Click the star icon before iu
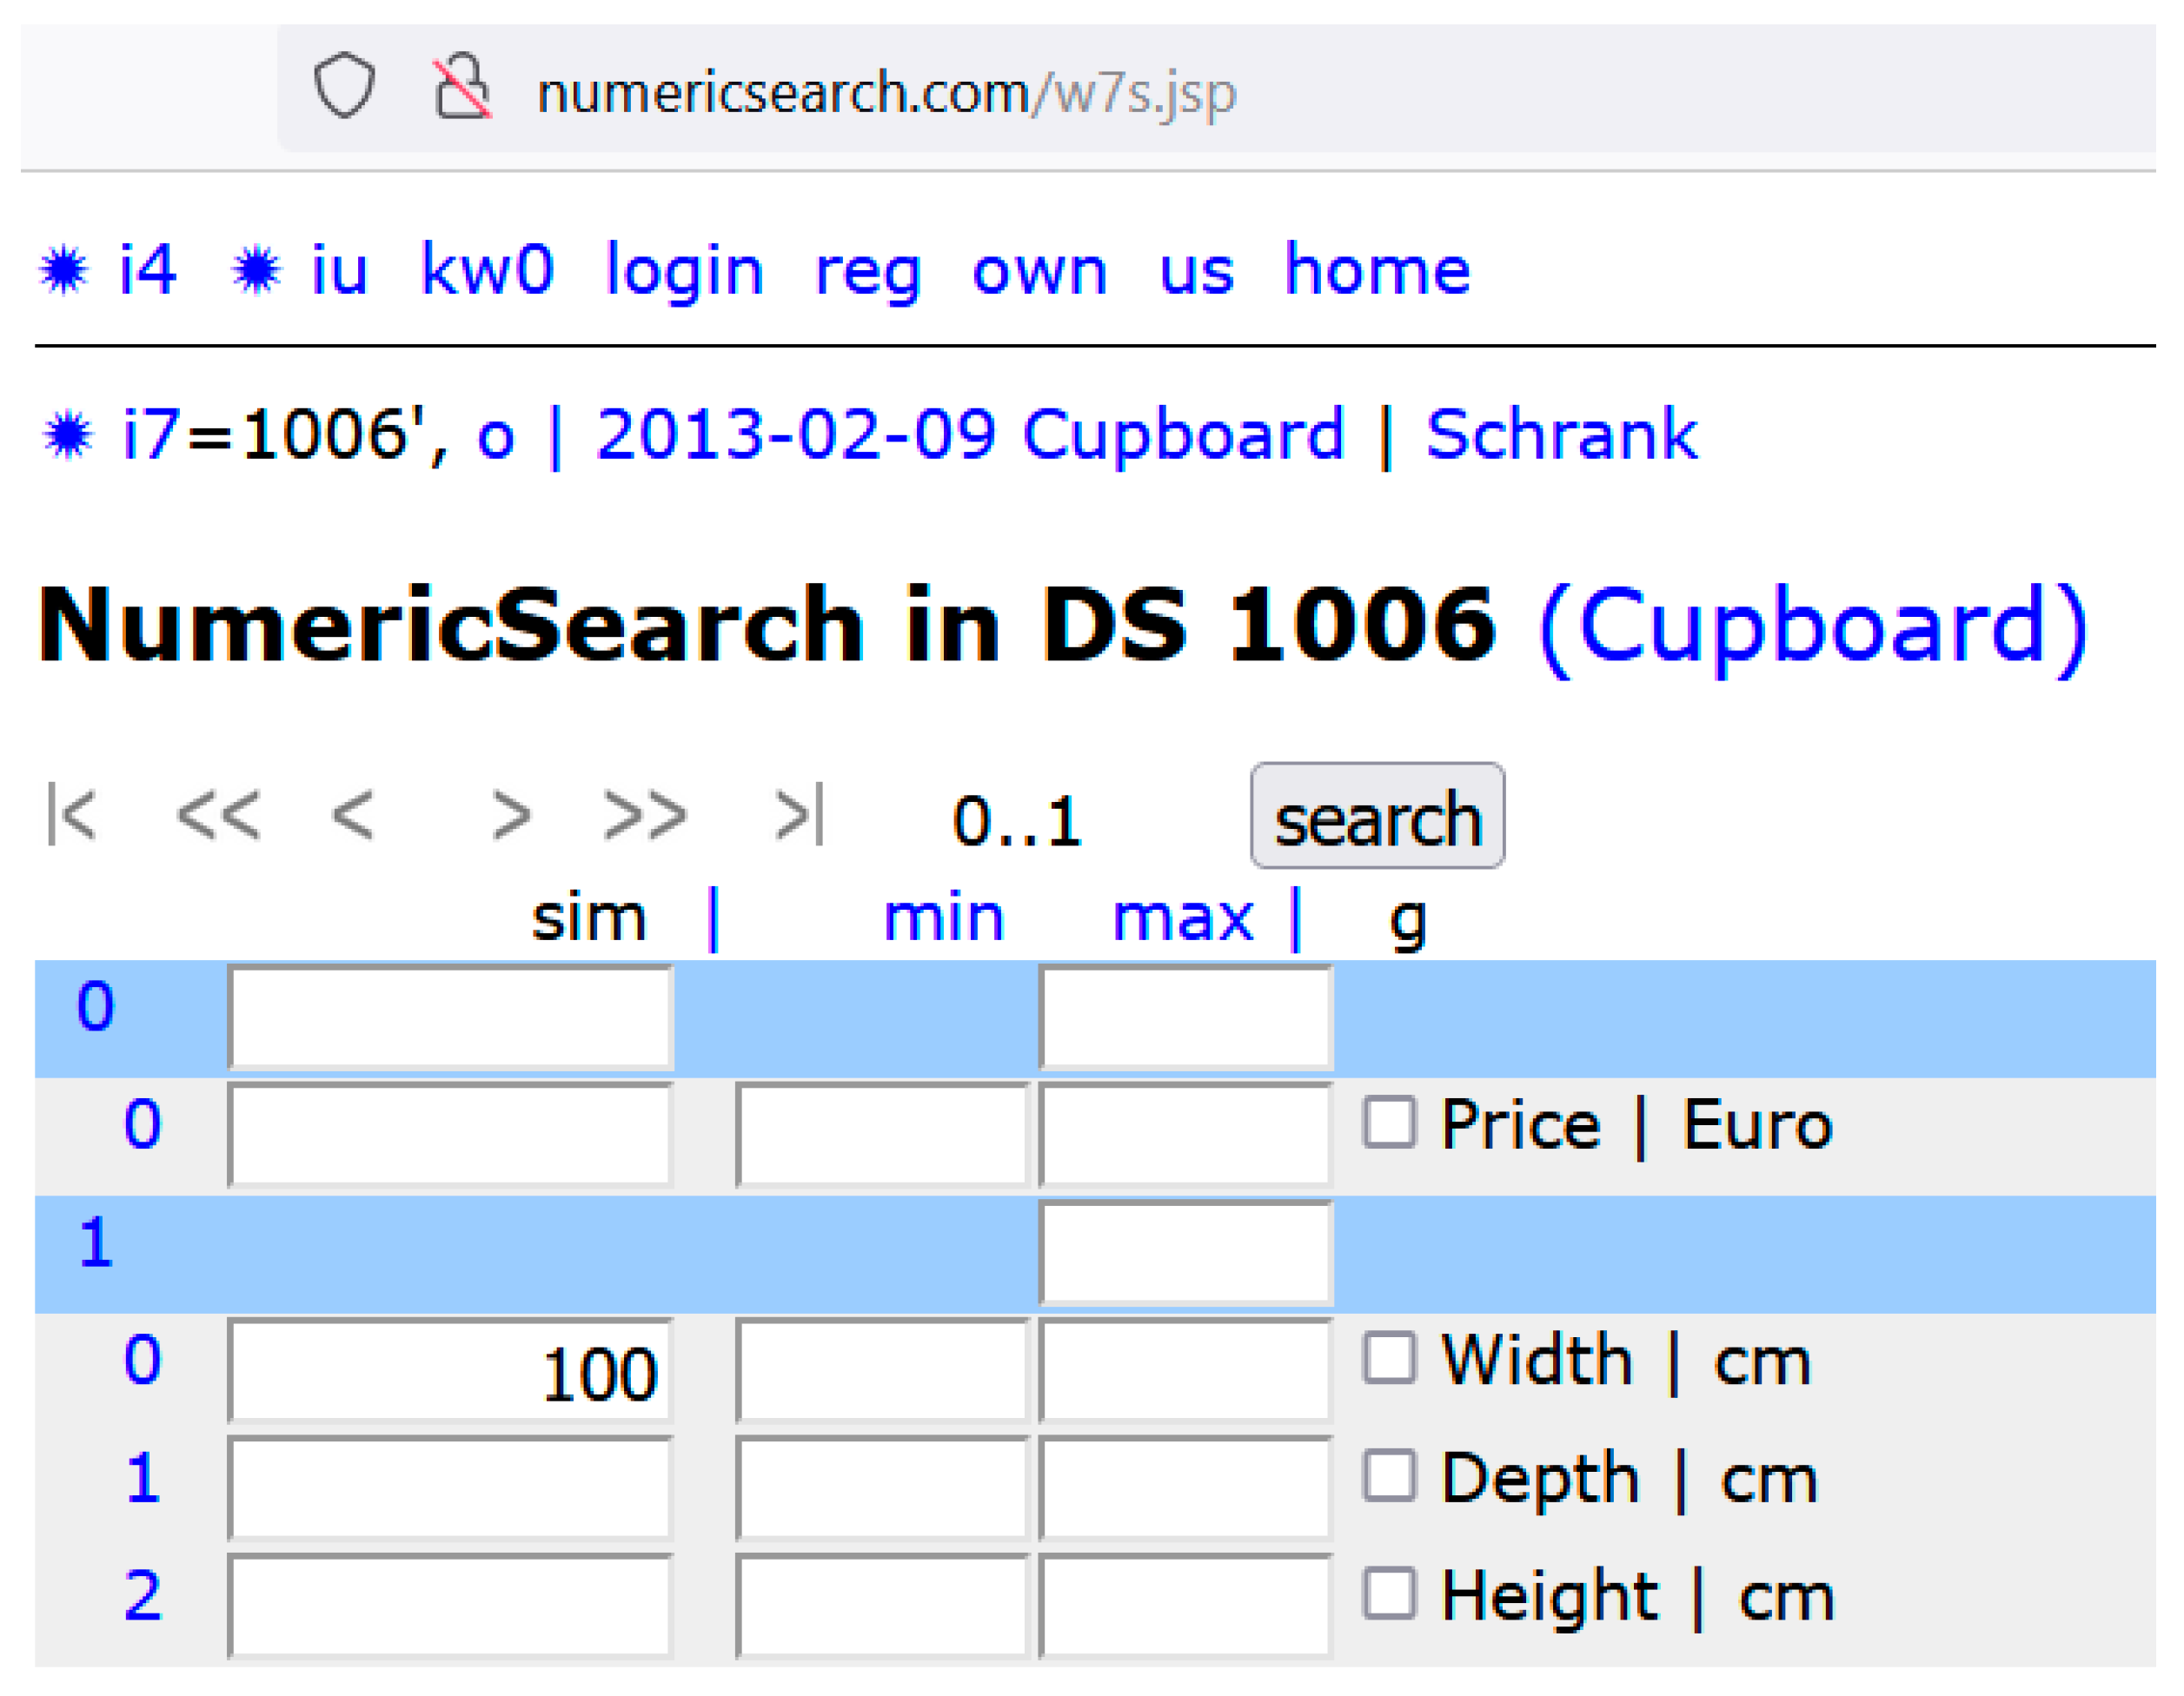 [256, 270]
